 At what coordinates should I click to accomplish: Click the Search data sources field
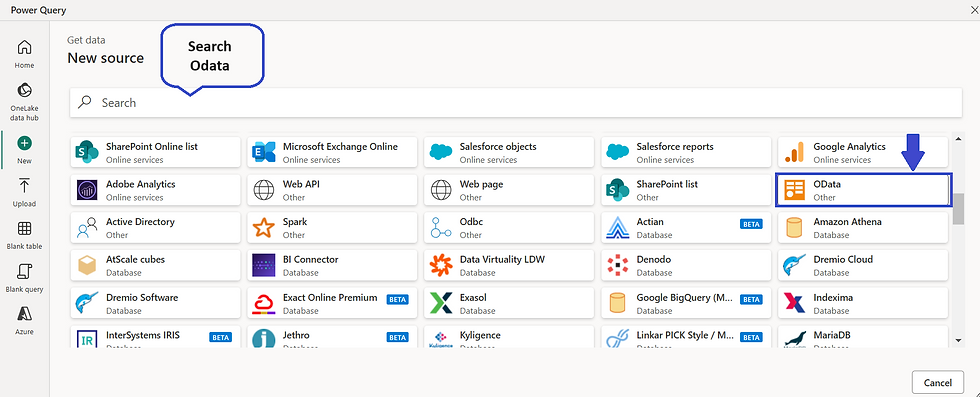[x=516, y=102]
